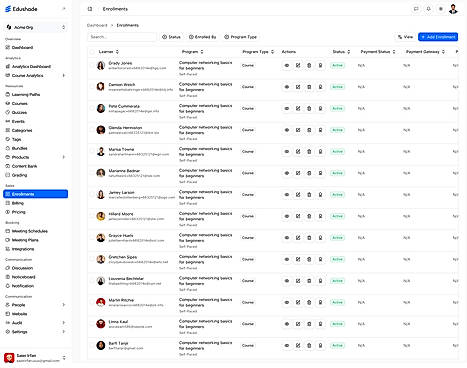Open user profile avatar in top right
The width and height of the screenshot is (467, 368).
453,9
